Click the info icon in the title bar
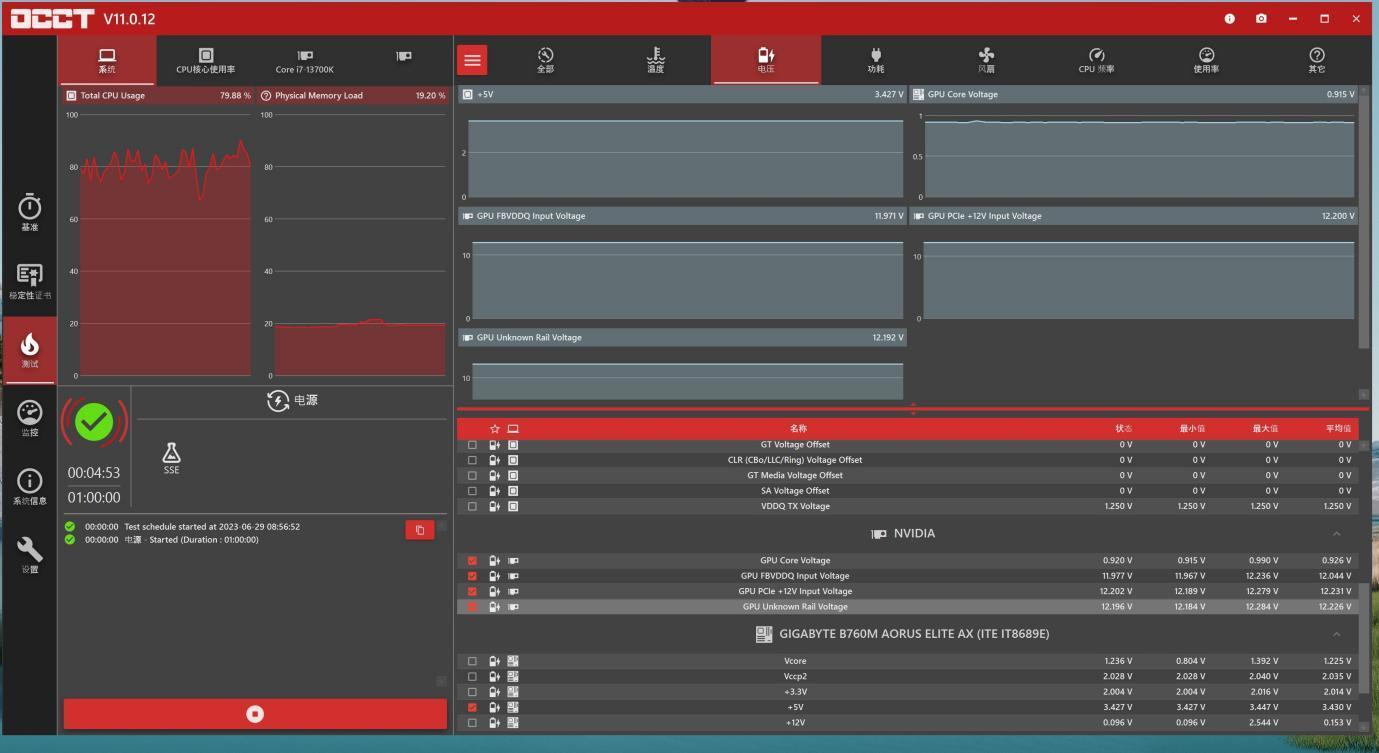Image resolution: width=1379 pixels, height=753 pixels. coord(1229,19)
